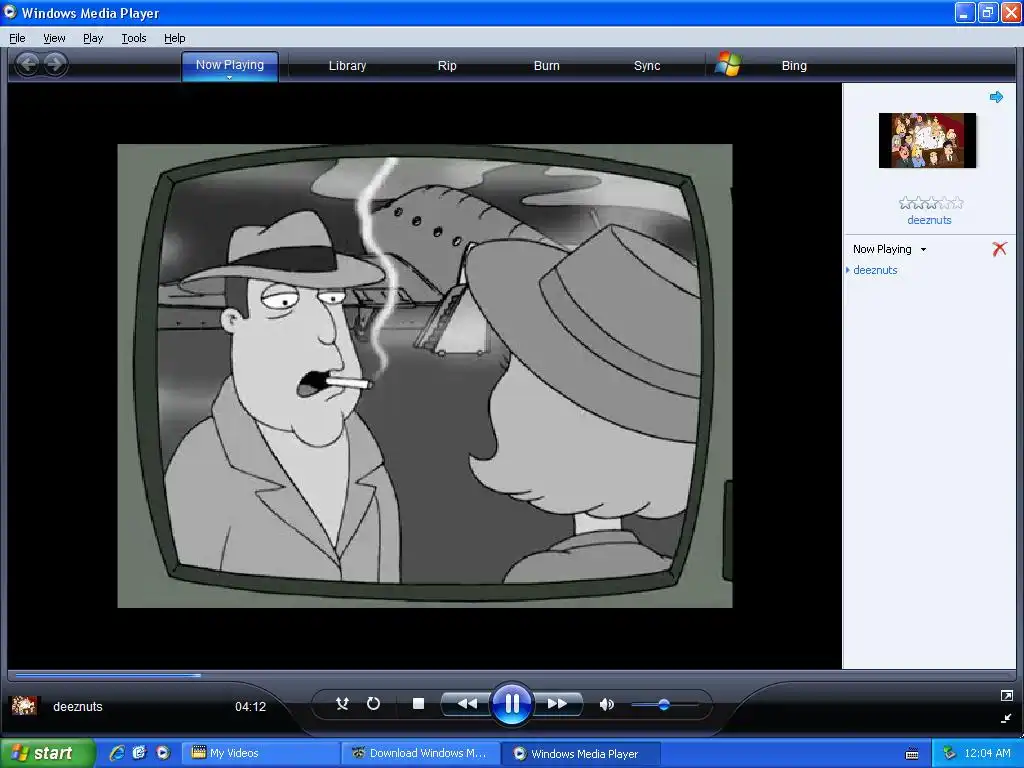
Task: Select the Now Playing tab
Action: [230, 65]
